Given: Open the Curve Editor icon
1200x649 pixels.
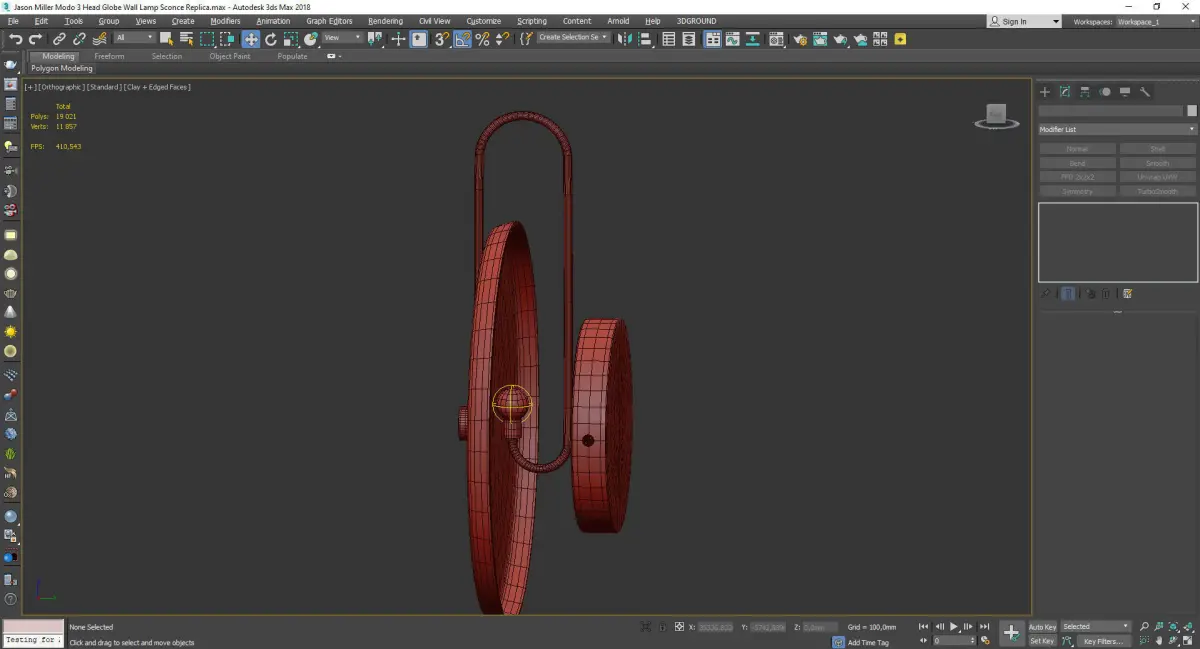Looking at the screenshot, I should (732, 39).
